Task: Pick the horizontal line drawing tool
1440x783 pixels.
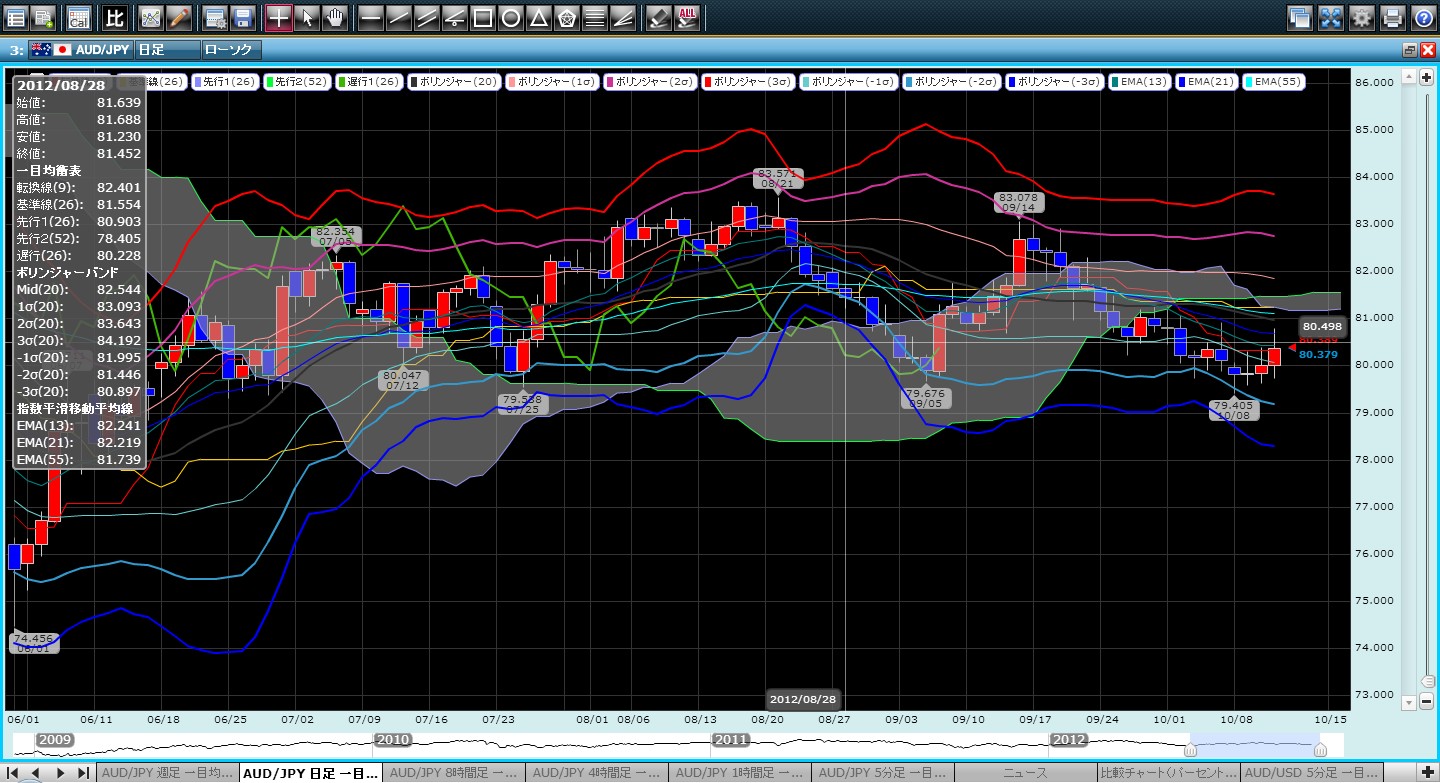Action: (370, 17)
